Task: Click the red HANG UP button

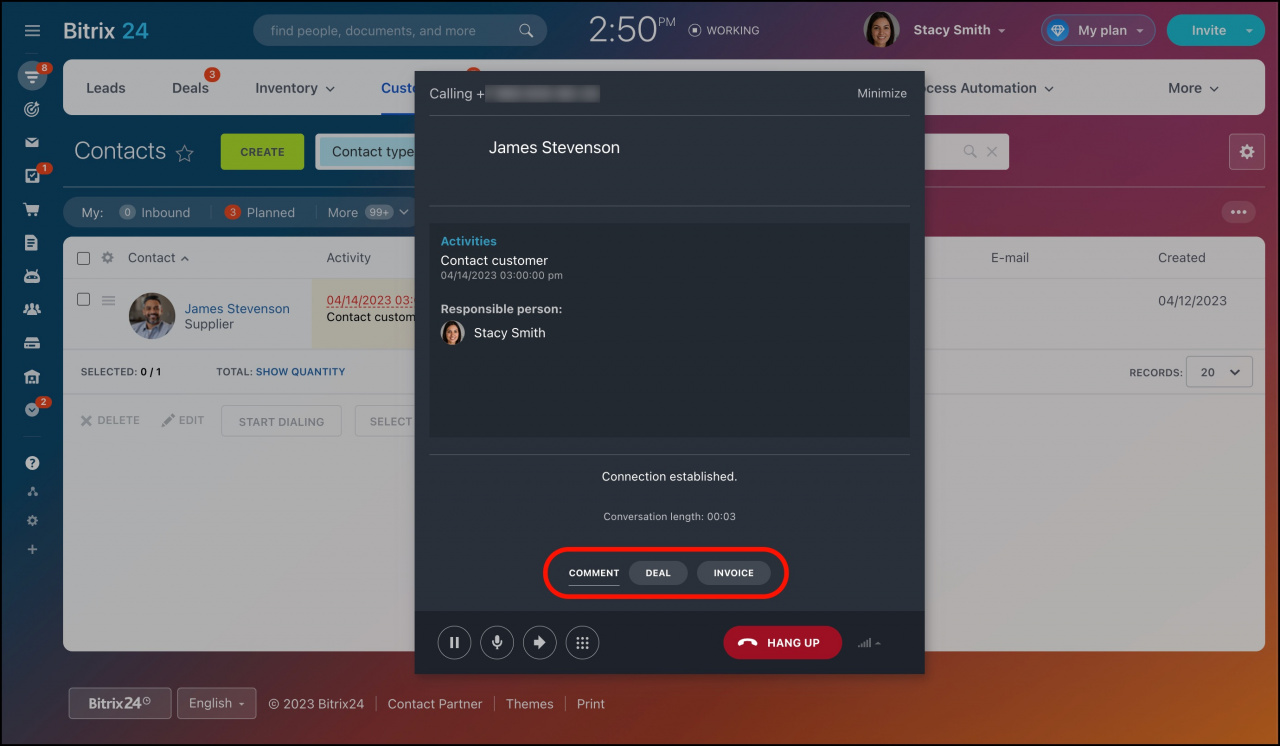Action: (x=782, y=643)
